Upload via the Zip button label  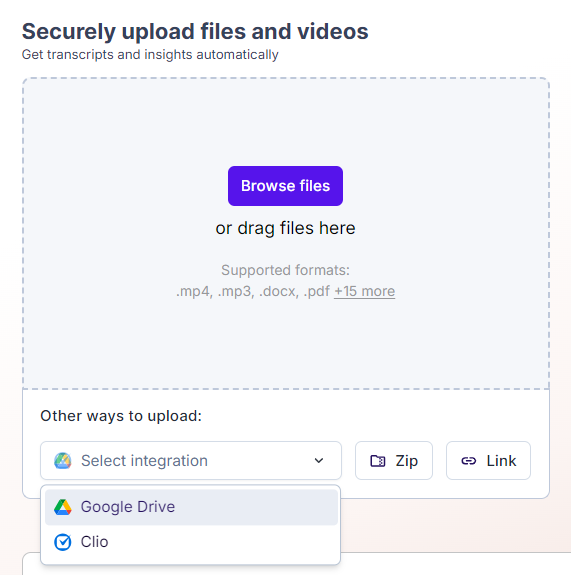tap(407, 461)
